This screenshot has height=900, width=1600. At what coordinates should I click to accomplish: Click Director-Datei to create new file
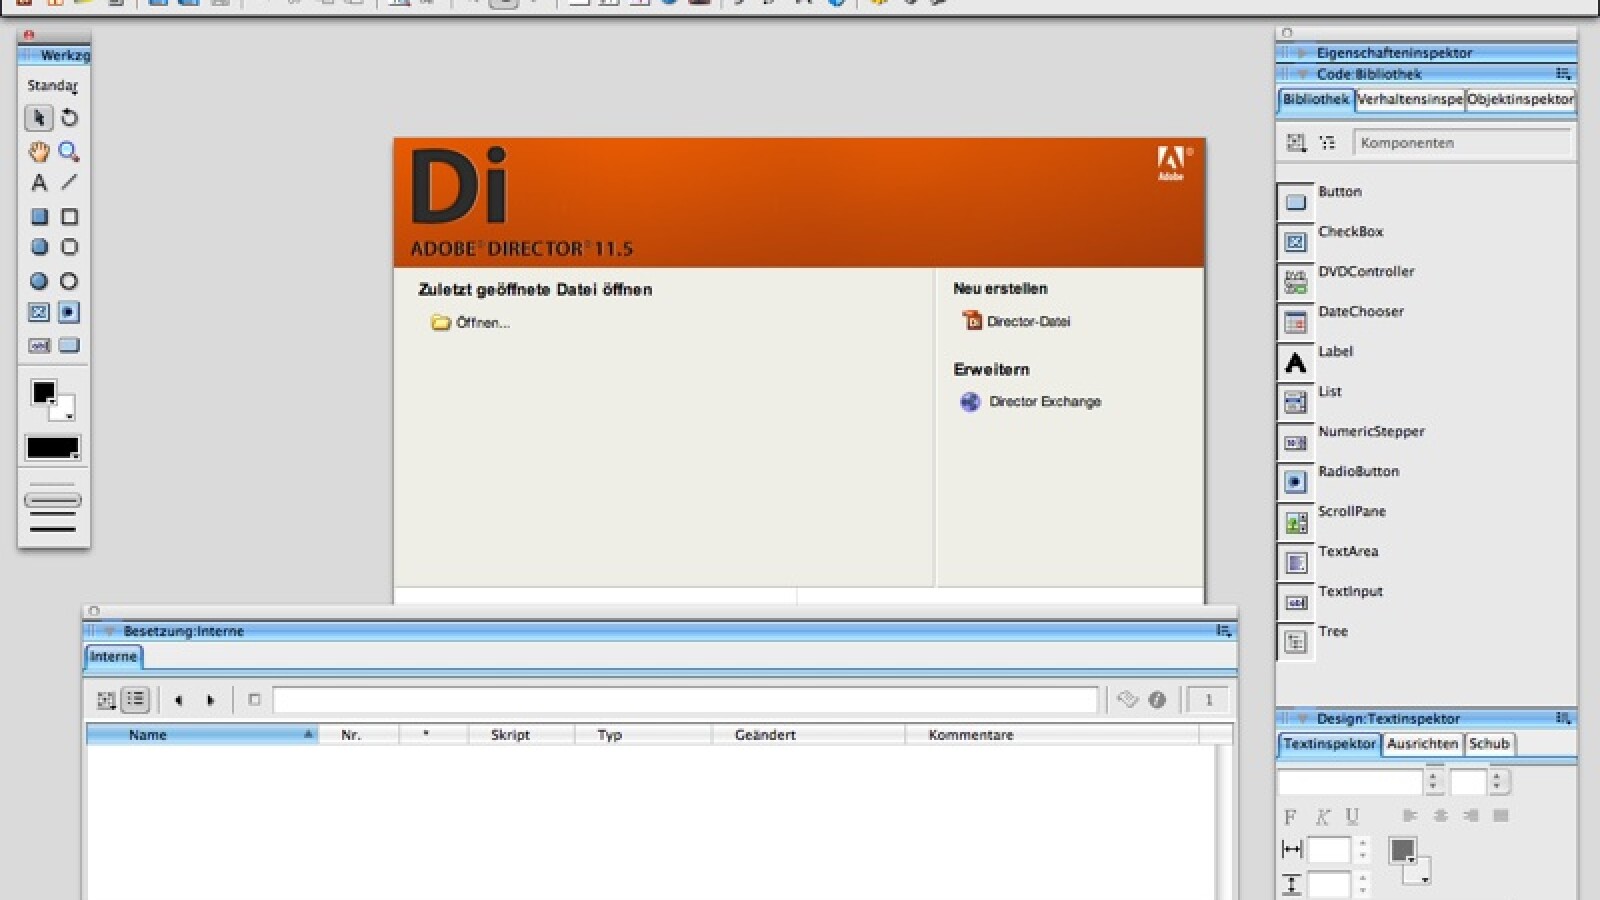(x=1027, y=321)
